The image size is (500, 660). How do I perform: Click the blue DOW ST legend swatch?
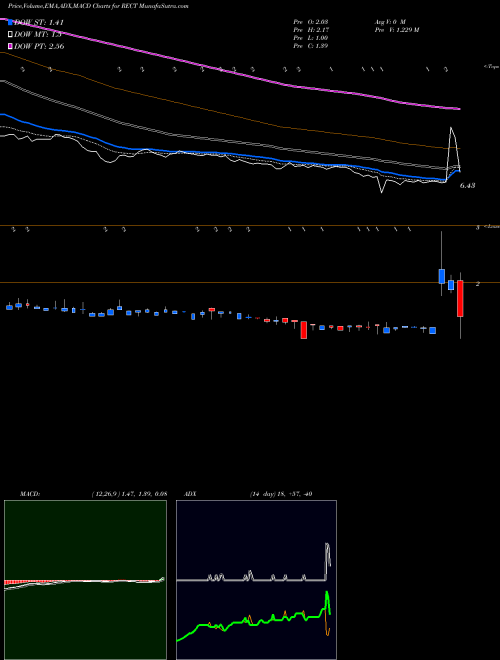(x=10, y=22)
